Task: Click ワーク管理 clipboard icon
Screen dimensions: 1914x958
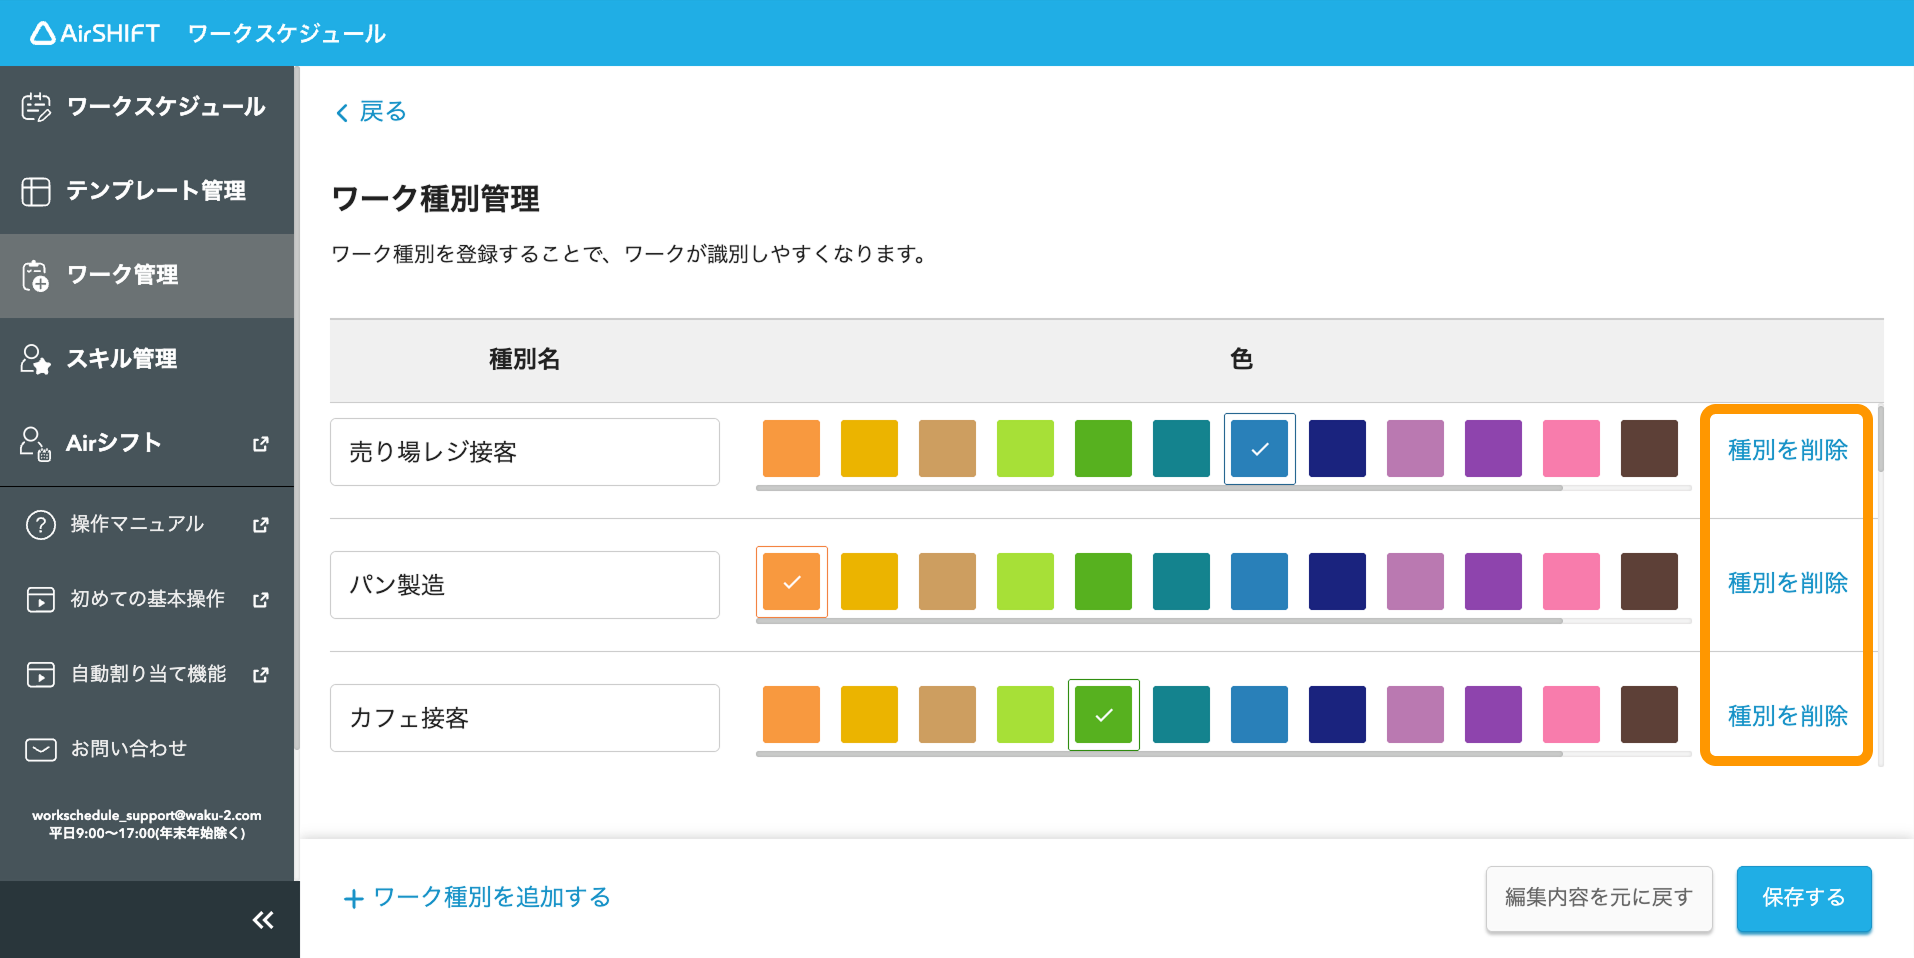Action: click(x=36, y=275)
